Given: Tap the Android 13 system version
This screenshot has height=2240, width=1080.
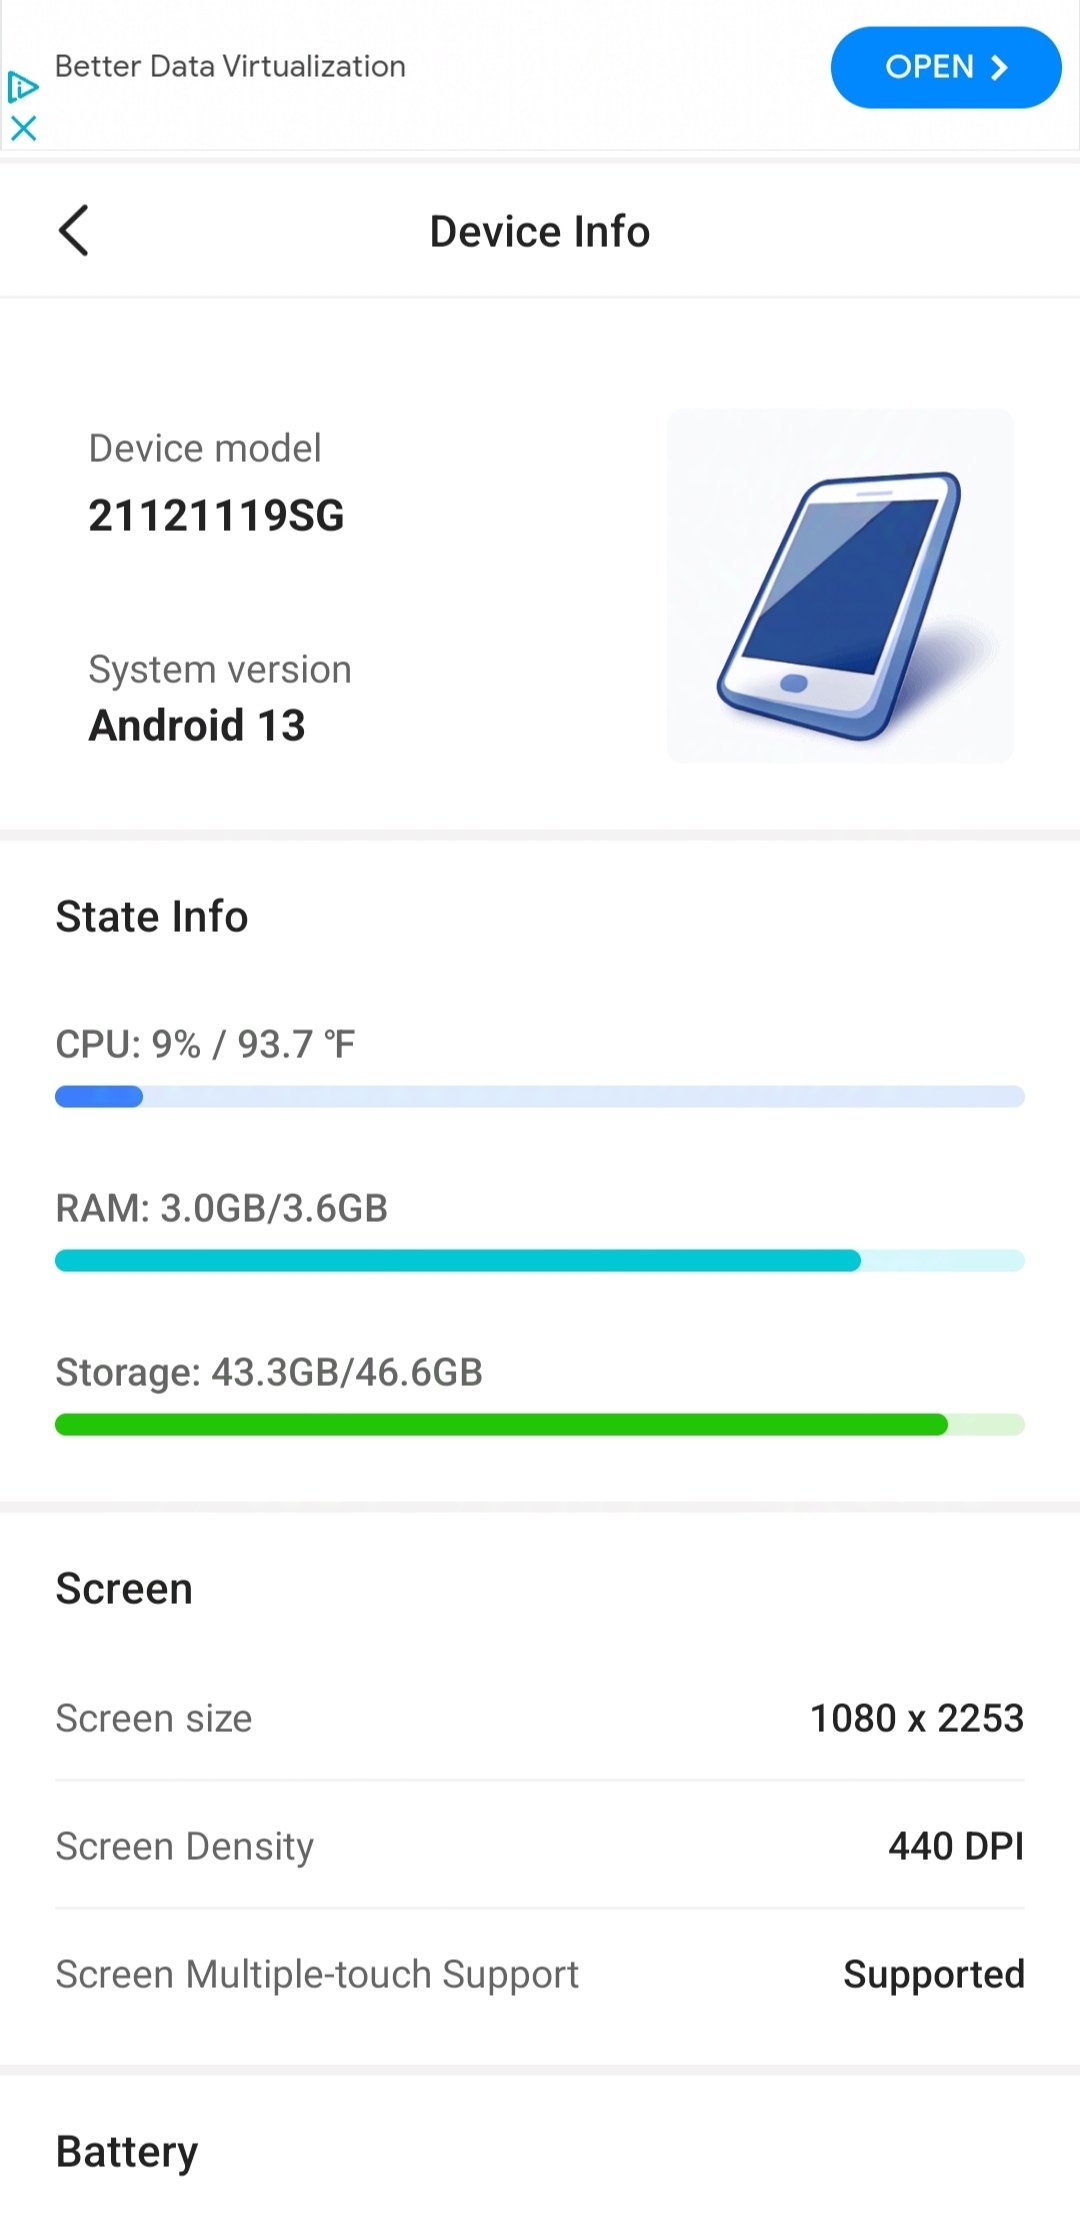Looking at the screenshot, I should click(197, 726).
